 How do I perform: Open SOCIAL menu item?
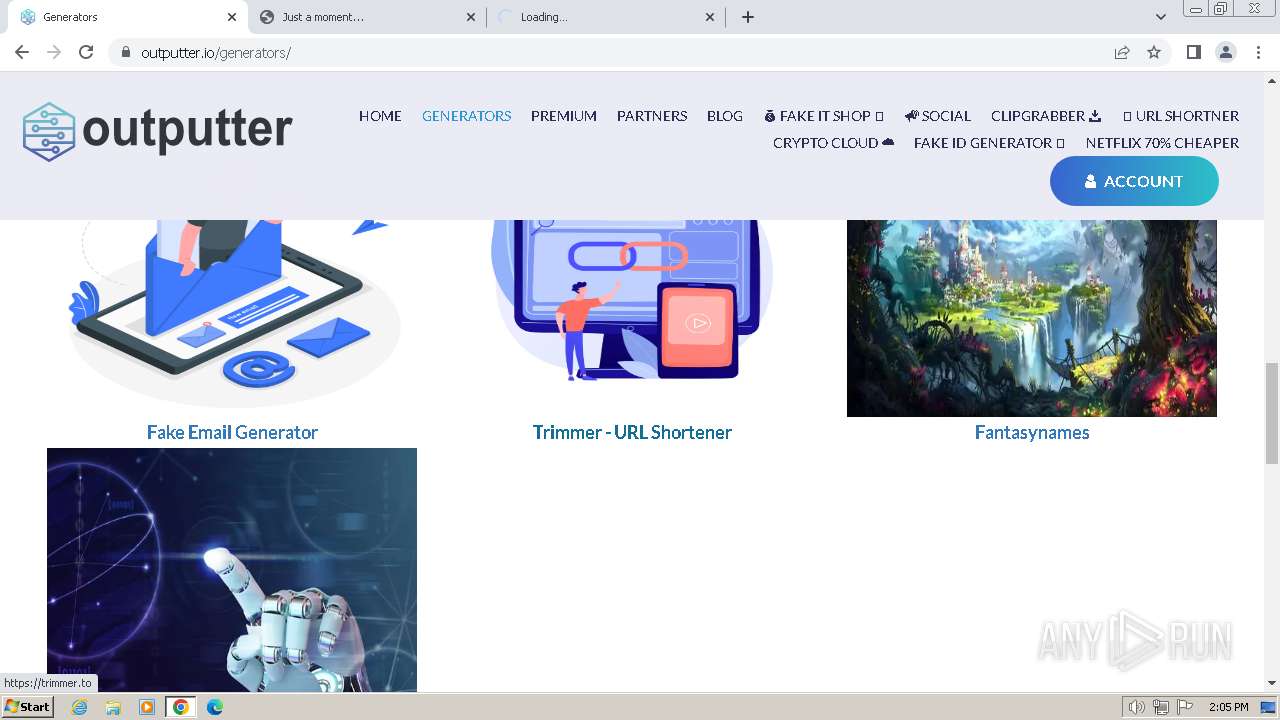tap(938, 116)
